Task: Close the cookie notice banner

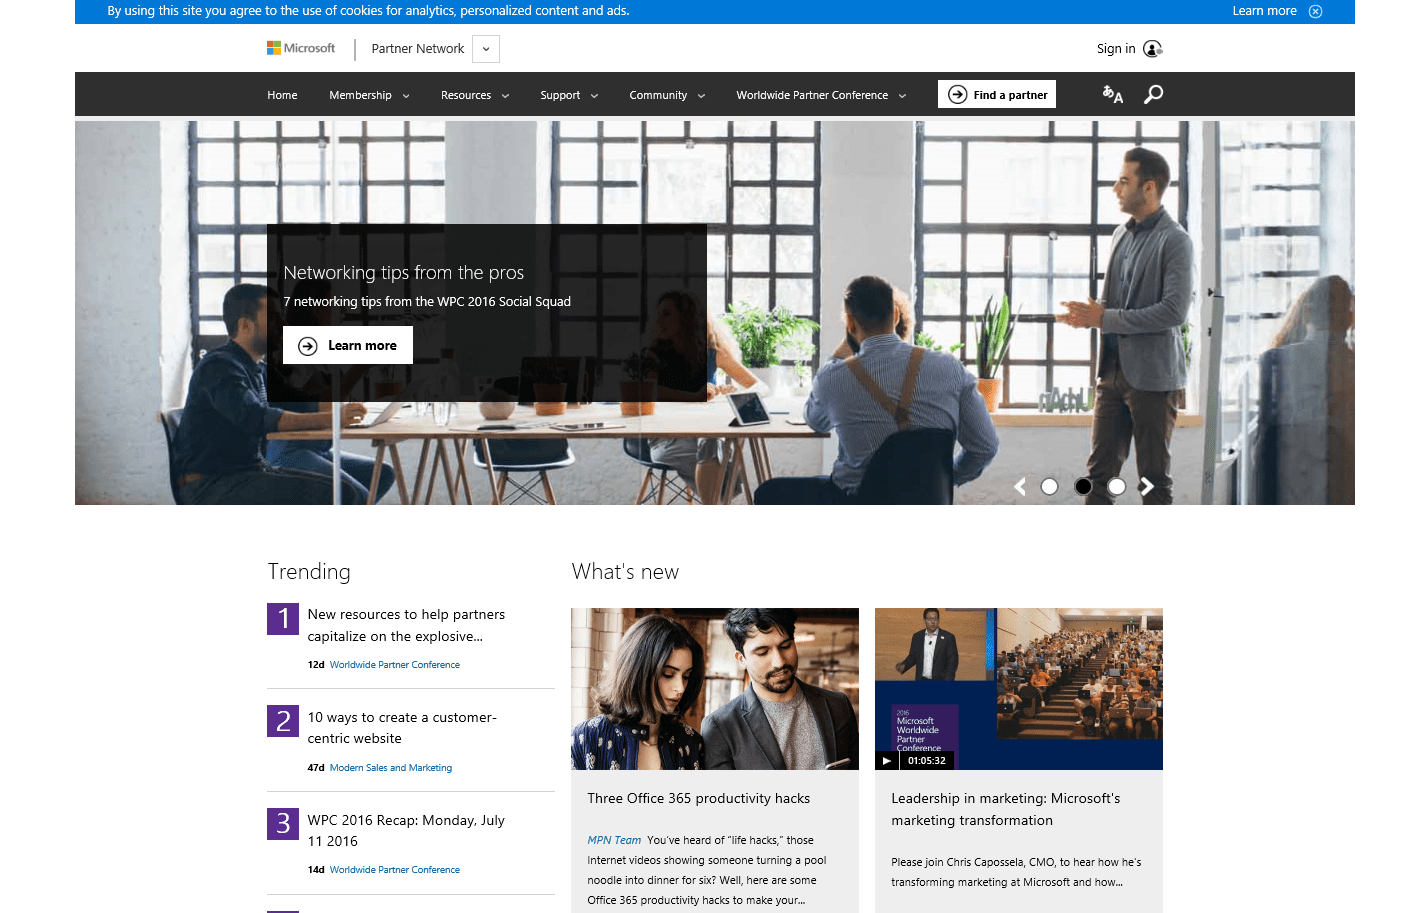Action: click(1315, 11)
